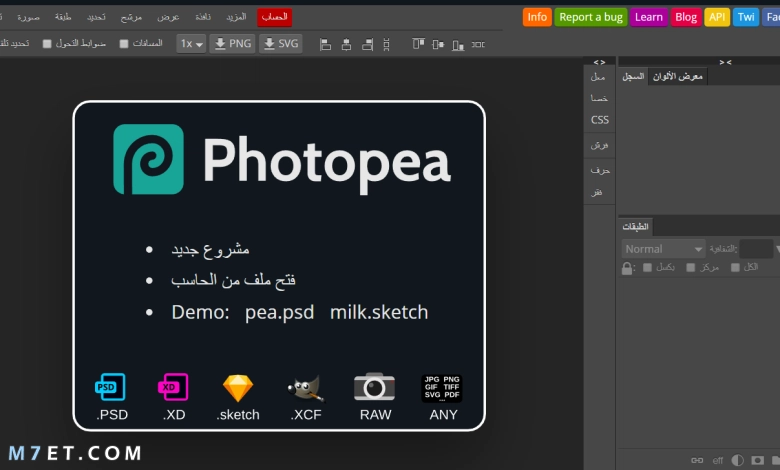Image resolution: width=780 pixels, height=470 pixels.
Task: Open the CSS side panel
Action: [x=599, y=120]
